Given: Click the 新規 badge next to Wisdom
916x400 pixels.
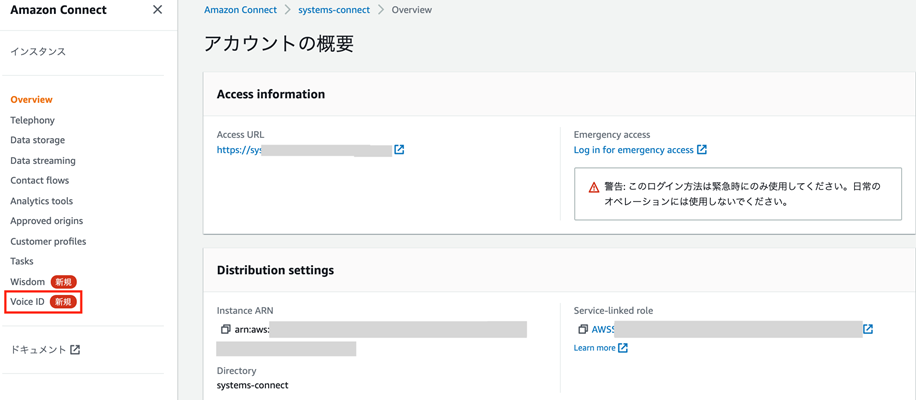Looking at the screenshot, I should pyautogui.click(x=64, y=282).
